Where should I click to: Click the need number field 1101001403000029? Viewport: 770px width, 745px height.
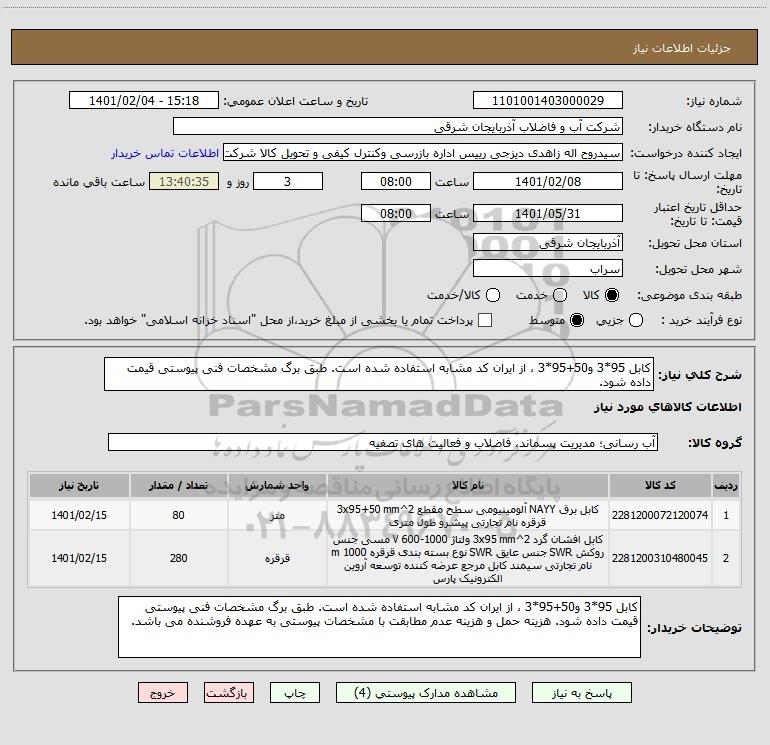pyautogui.click(x=548, y=101)
